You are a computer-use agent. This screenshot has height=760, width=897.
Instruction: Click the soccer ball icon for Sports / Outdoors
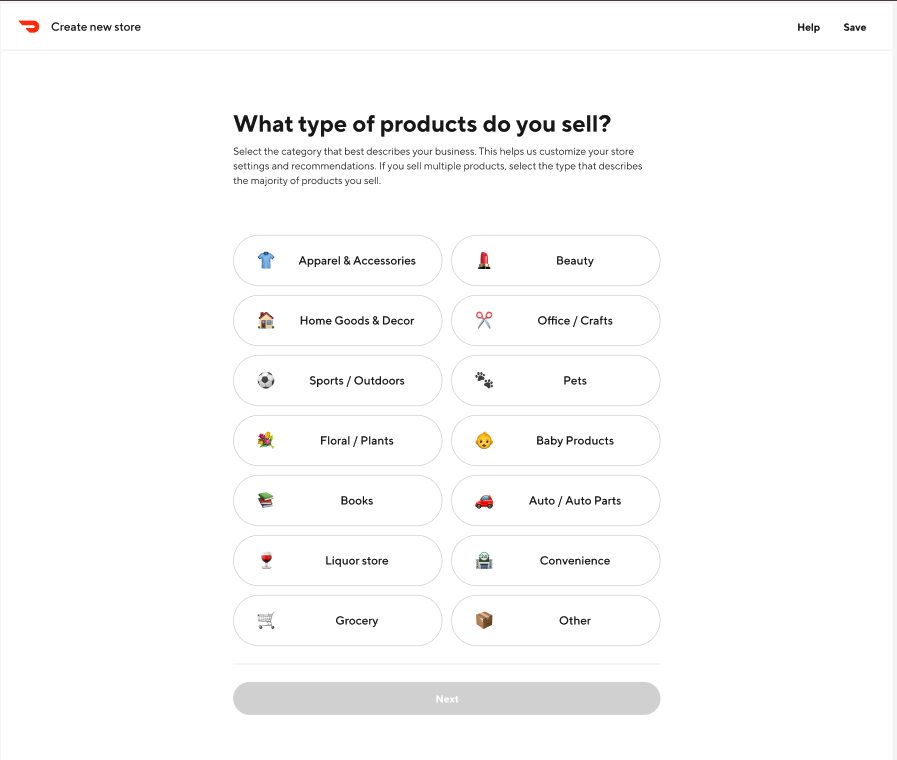pos(264,380)
